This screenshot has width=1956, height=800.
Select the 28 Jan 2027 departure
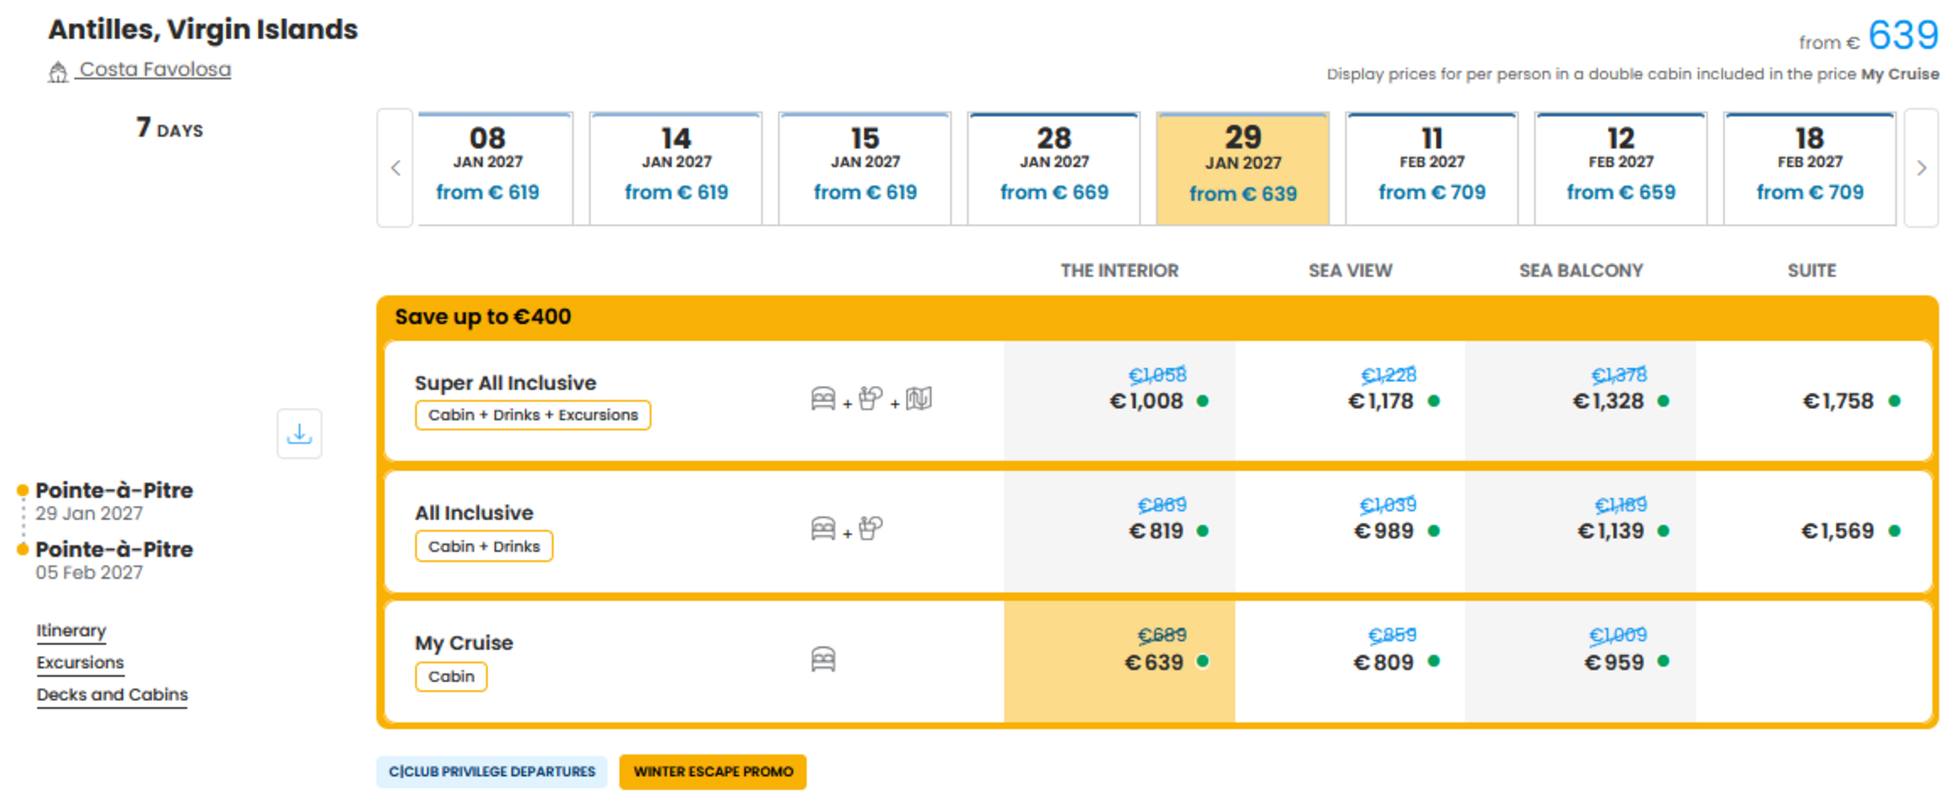point(1054,168)
